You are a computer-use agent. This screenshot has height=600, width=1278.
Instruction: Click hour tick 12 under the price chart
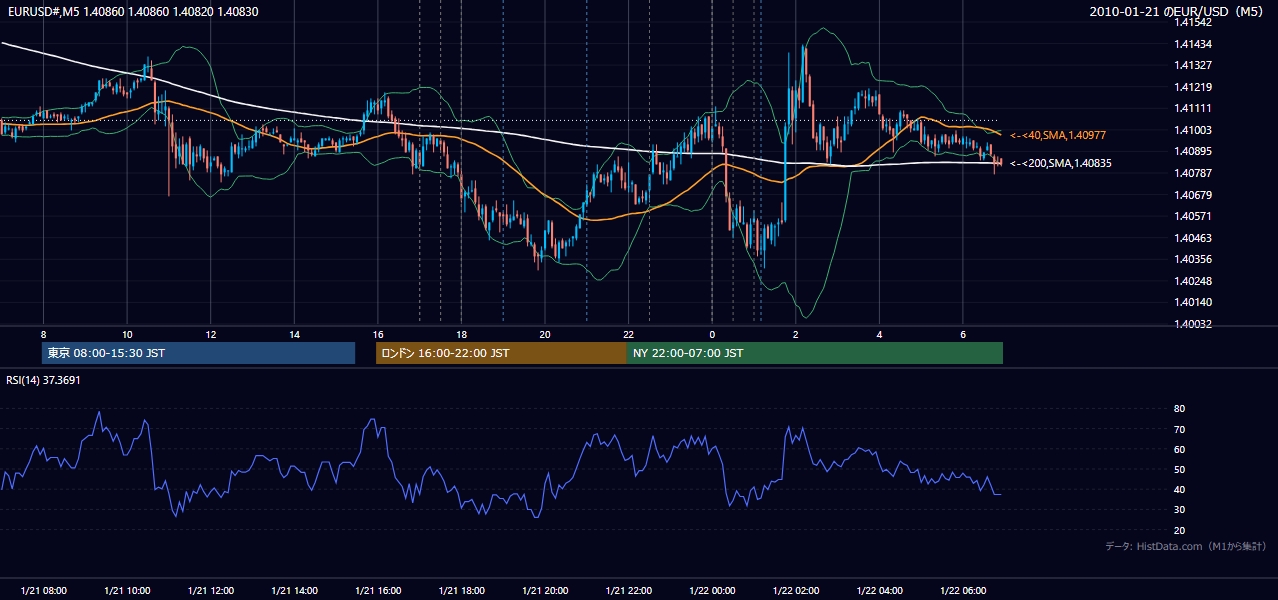[211, 334]
